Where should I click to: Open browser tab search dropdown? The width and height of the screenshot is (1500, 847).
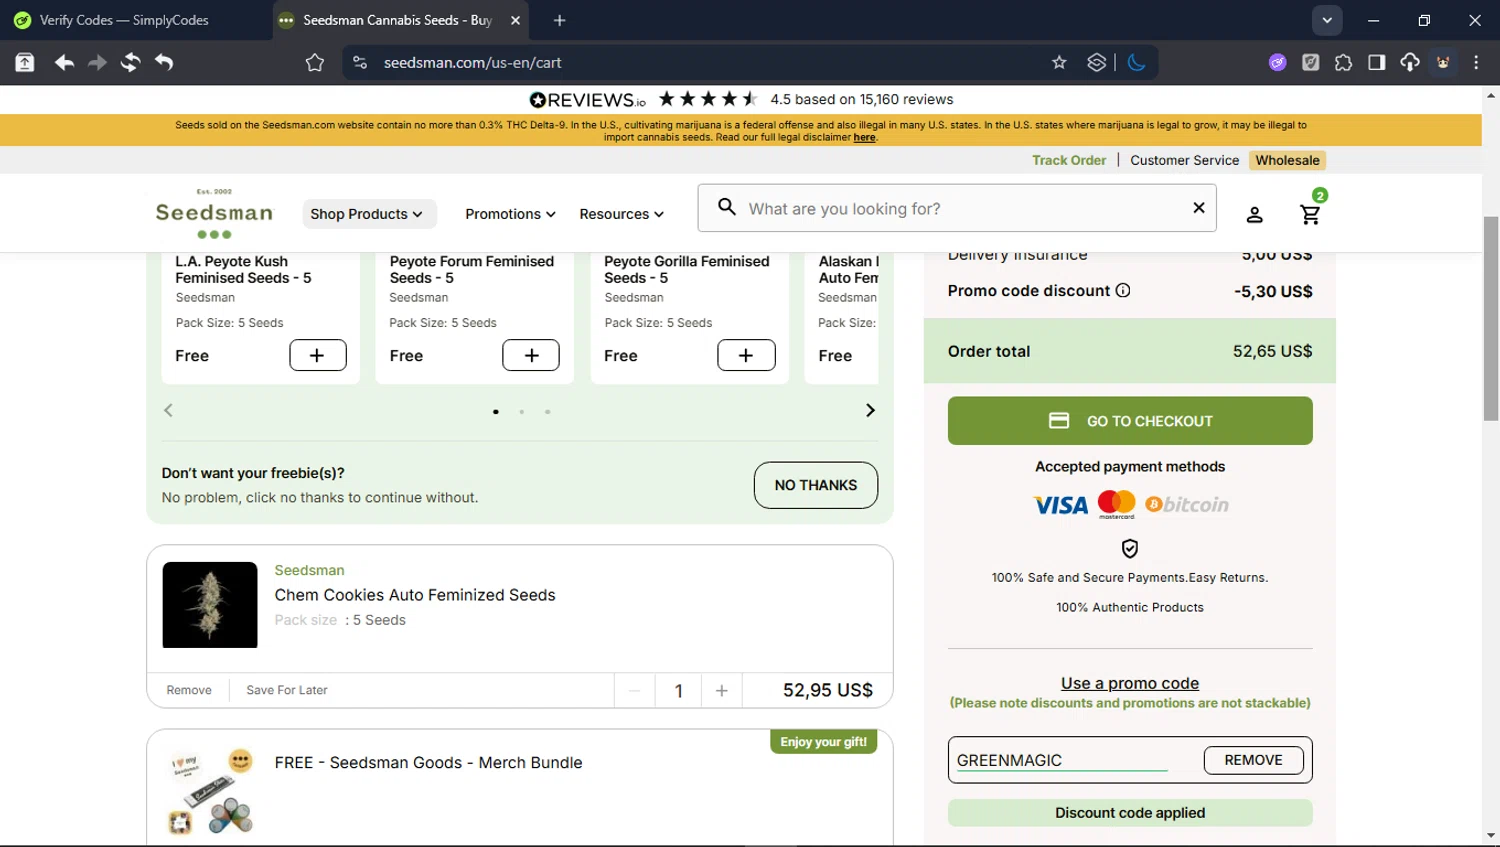(x=1327, y=20)
